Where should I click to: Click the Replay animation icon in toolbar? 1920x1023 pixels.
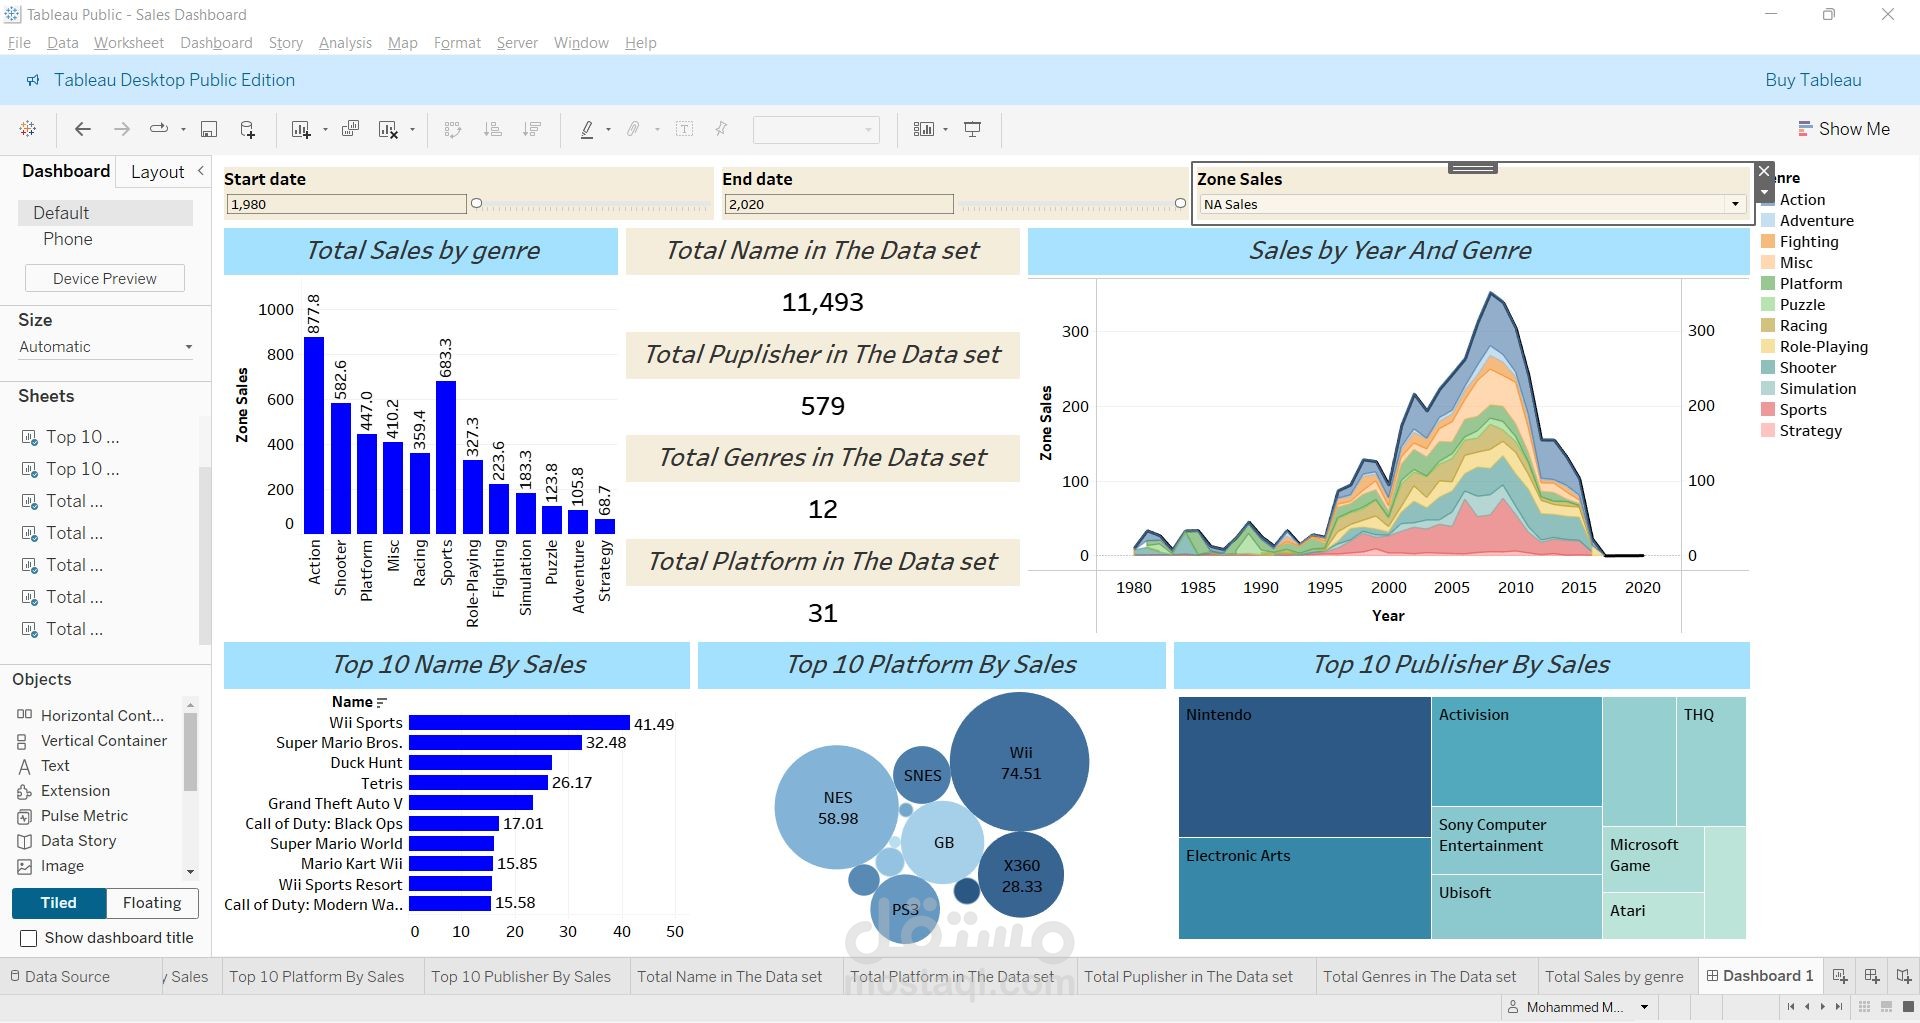point(159,129)
